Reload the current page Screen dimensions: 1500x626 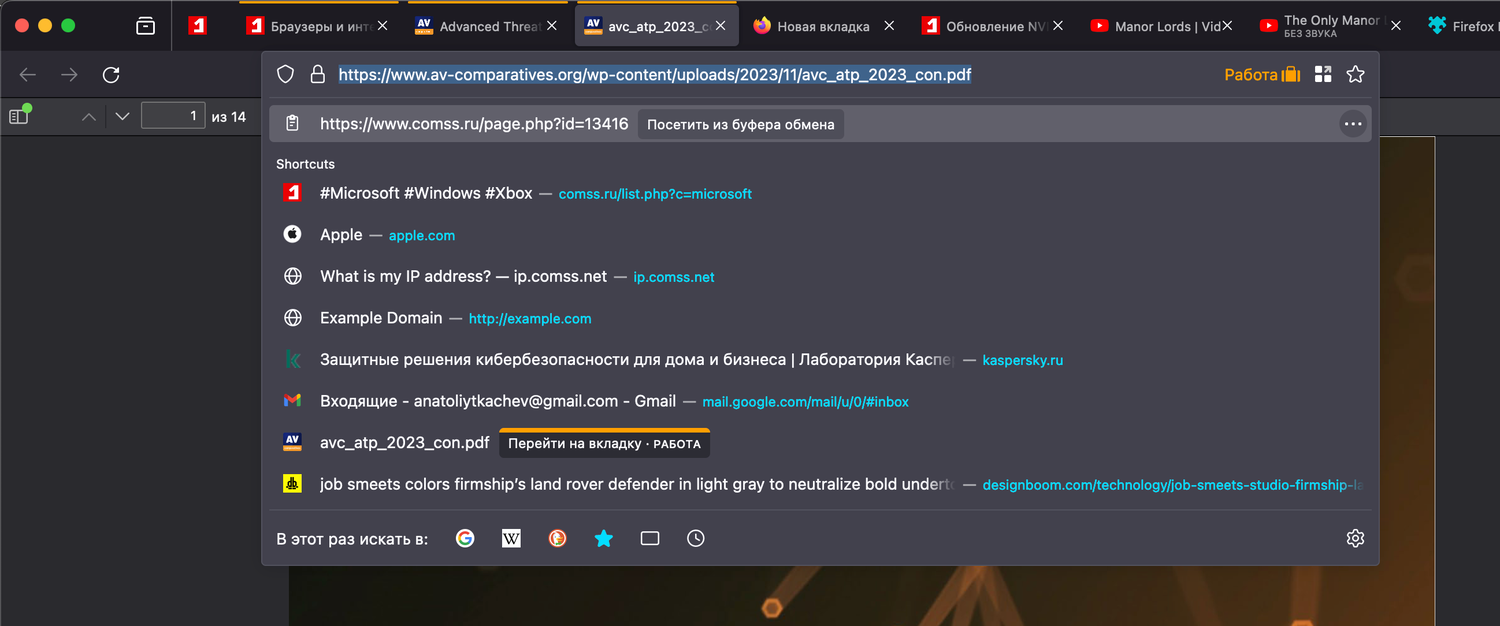[111, 75]
